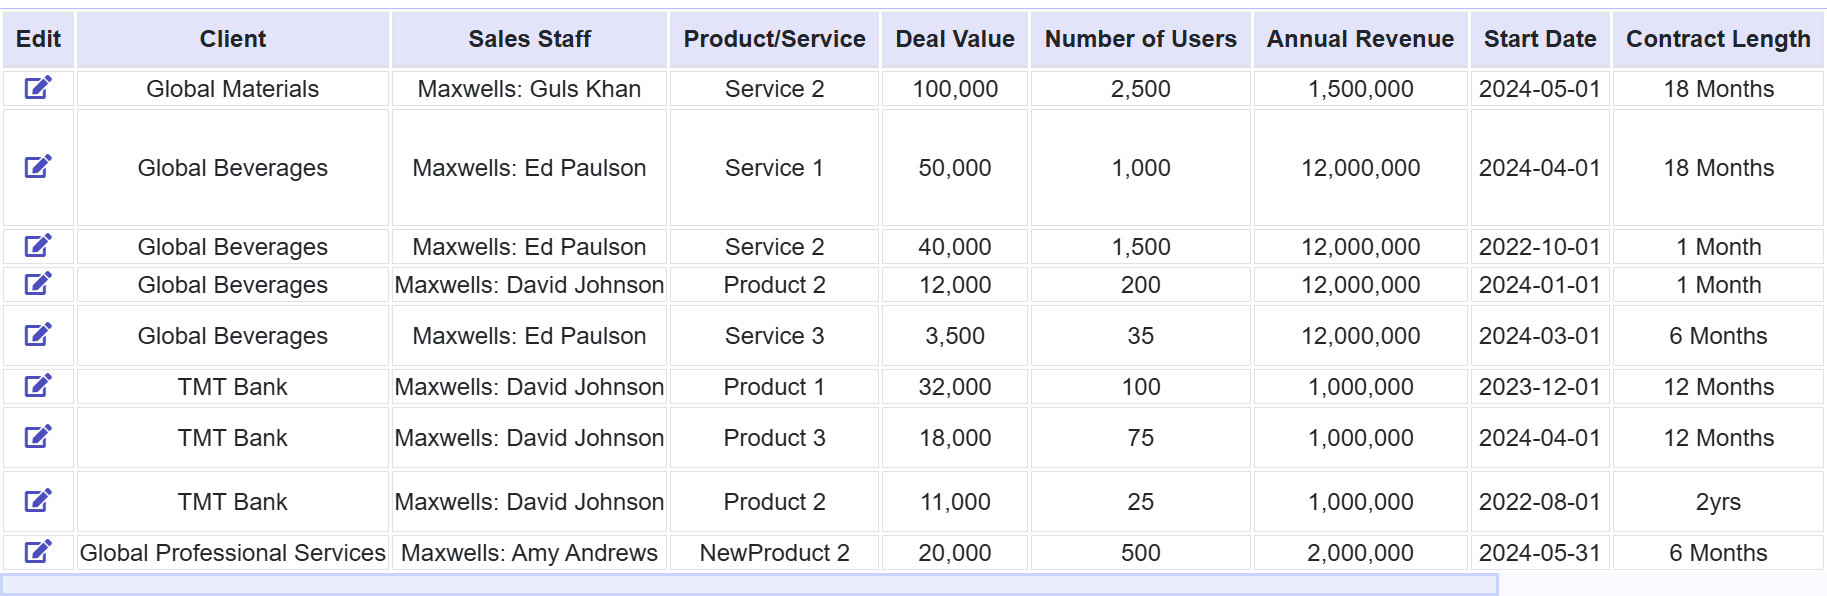This screenshot has width=1827, height=596.
Task: Click edit icon for Global Beverages 40,000 deal
Action: coord(38,246)
